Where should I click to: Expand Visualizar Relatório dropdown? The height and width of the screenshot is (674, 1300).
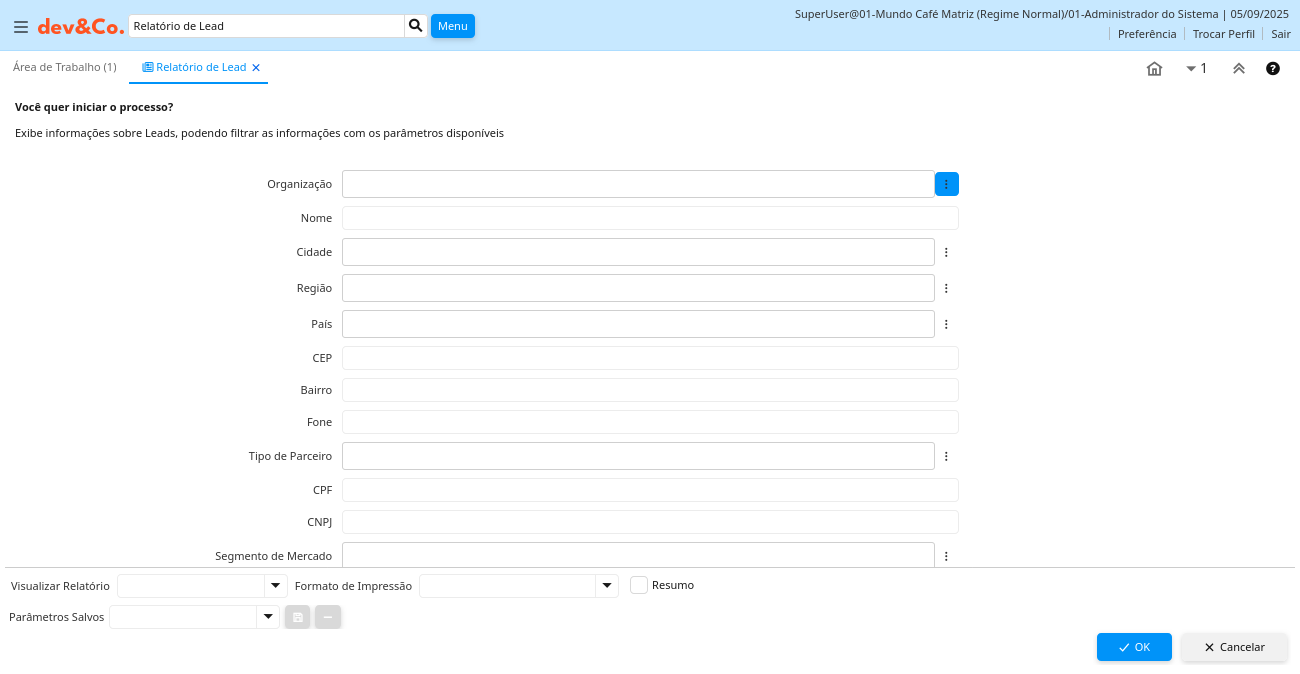tap(275, 585)
